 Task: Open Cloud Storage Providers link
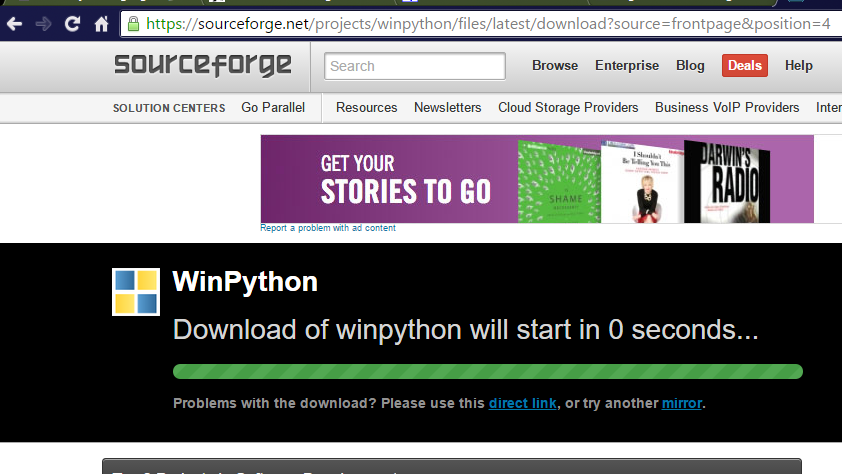tap(568, 107)
